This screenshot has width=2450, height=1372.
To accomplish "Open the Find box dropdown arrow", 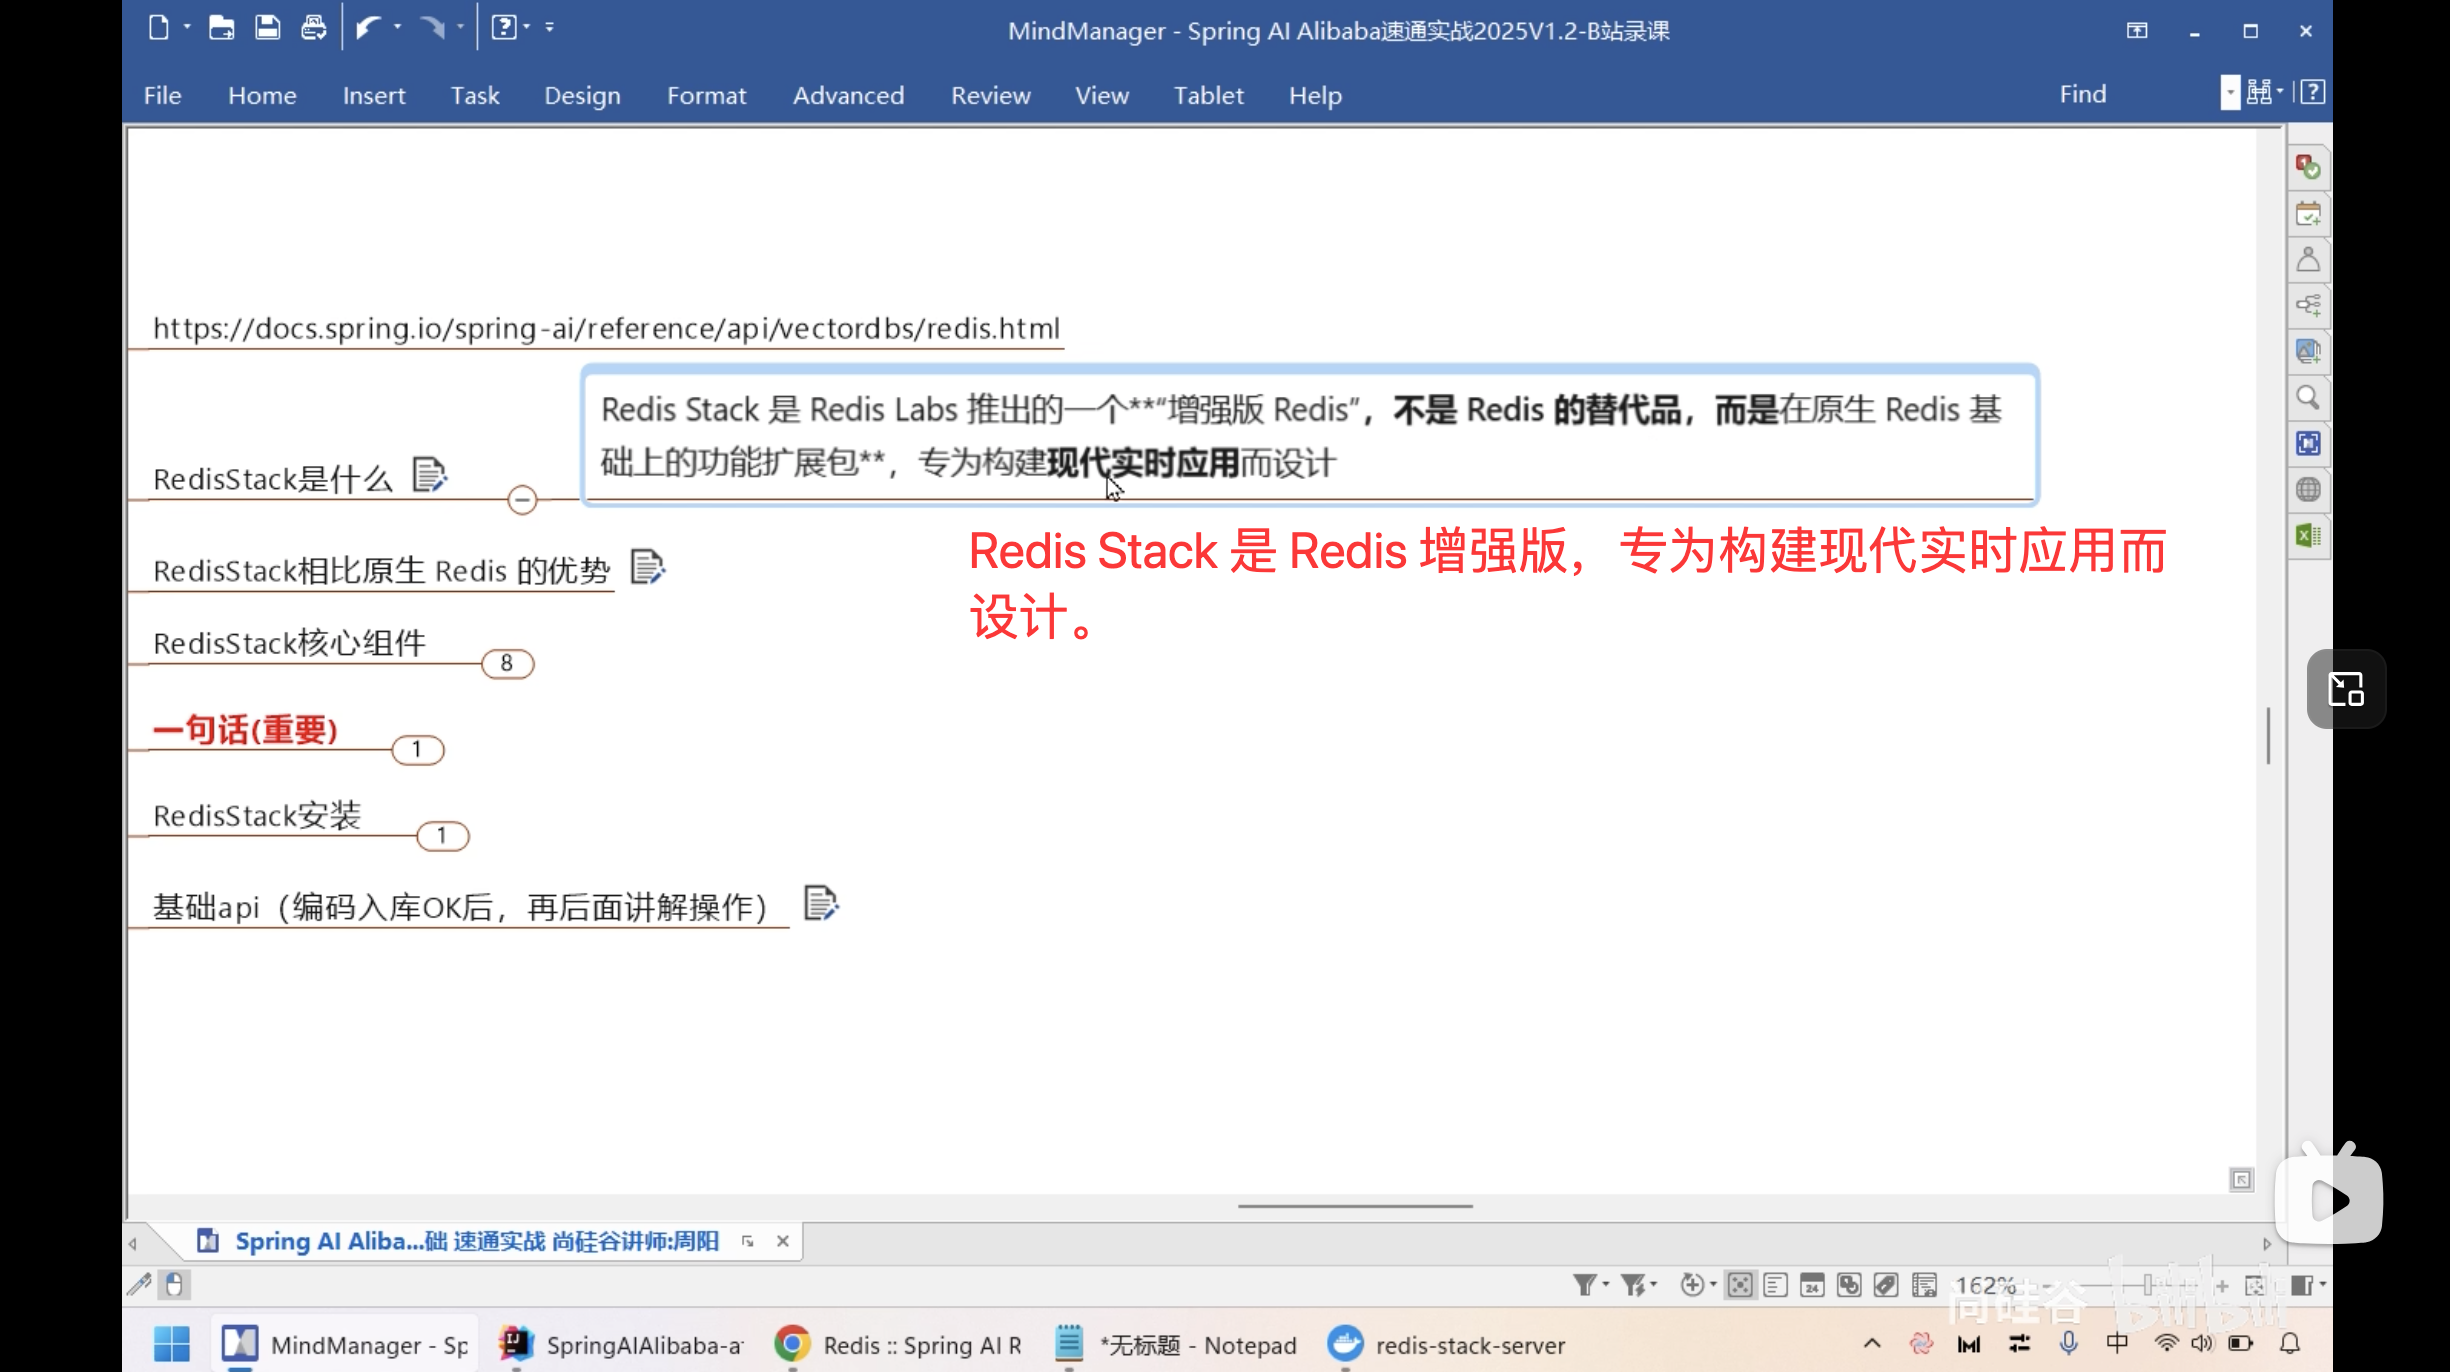I will pos(2230,93).
